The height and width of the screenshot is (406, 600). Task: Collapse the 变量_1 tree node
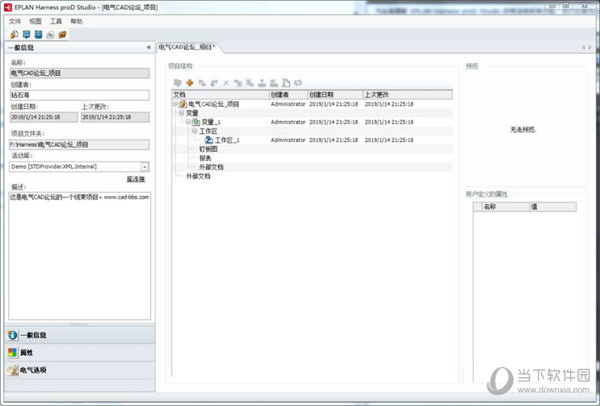188,122
